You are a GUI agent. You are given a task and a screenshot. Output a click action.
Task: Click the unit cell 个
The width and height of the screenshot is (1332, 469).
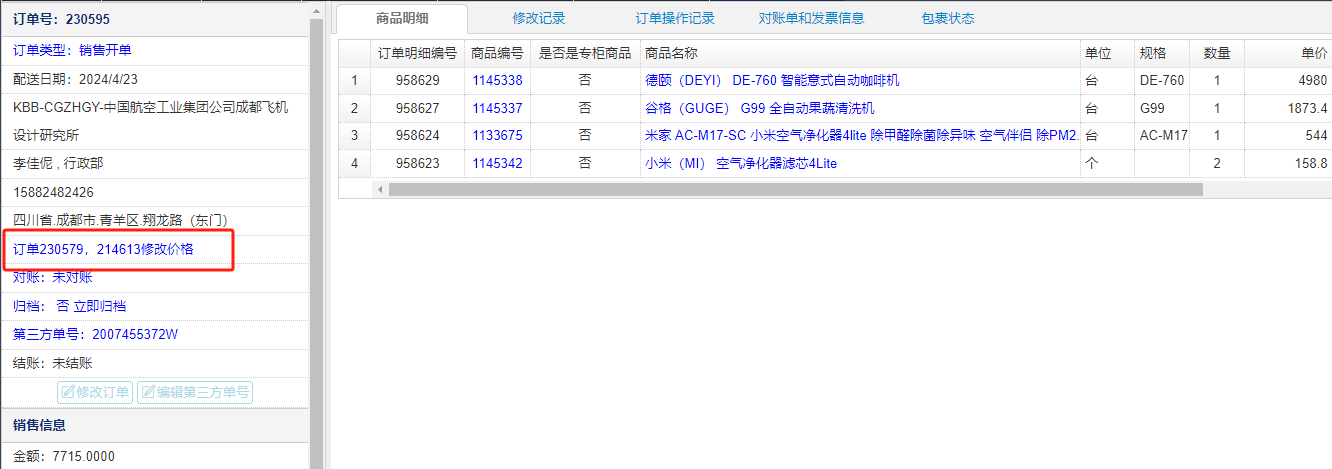coord(1107,163)
